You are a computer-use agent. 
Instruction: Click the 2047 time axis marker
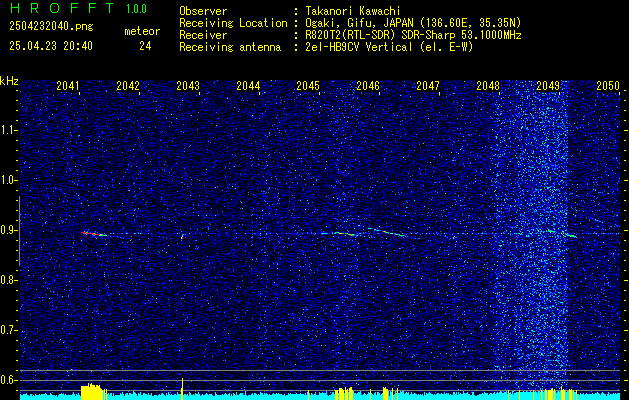[x=428, y=85]
